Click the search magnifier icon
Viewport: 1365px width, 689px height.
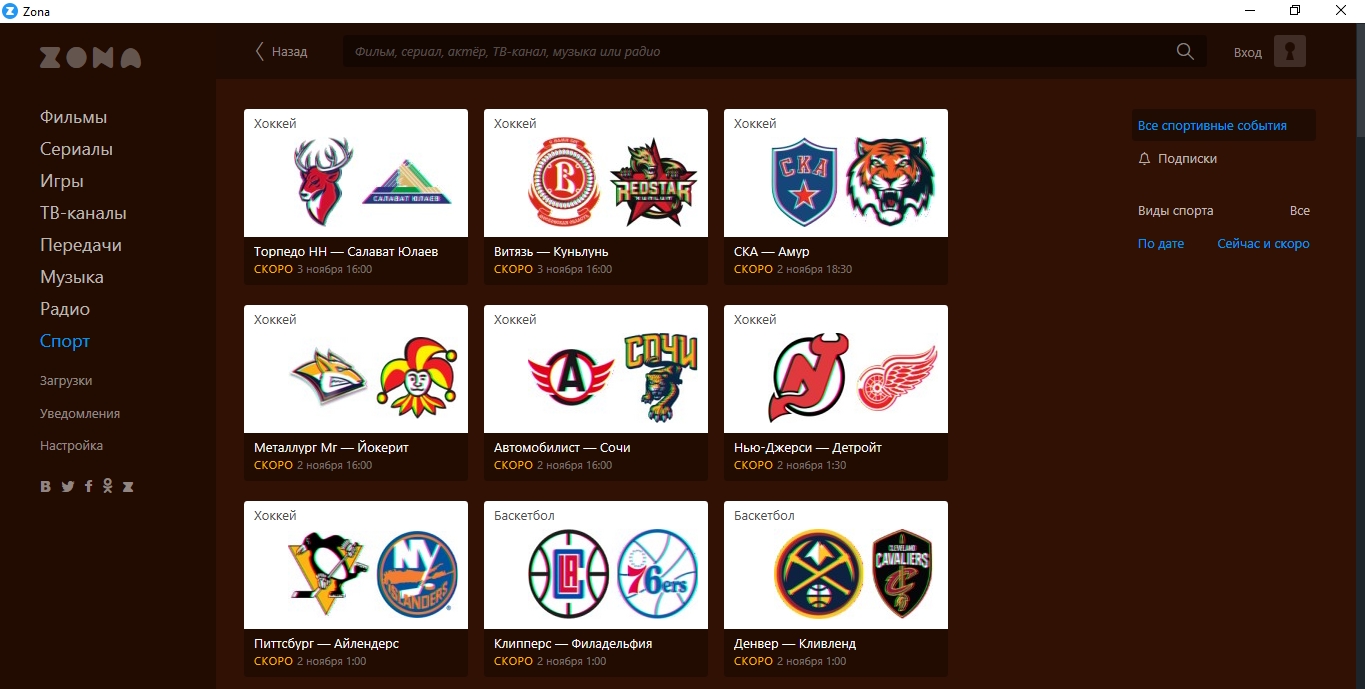pos(1185,52)
